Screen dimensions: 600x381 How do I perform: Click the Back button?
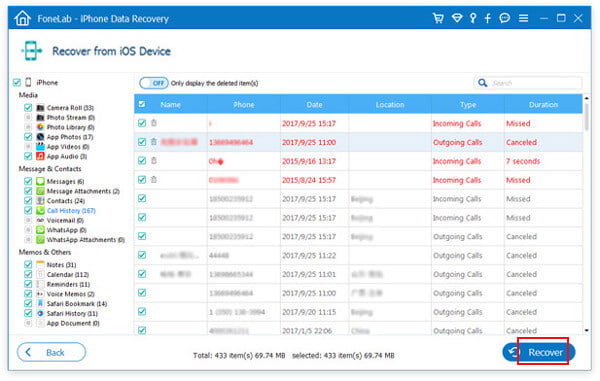[51, 352]
